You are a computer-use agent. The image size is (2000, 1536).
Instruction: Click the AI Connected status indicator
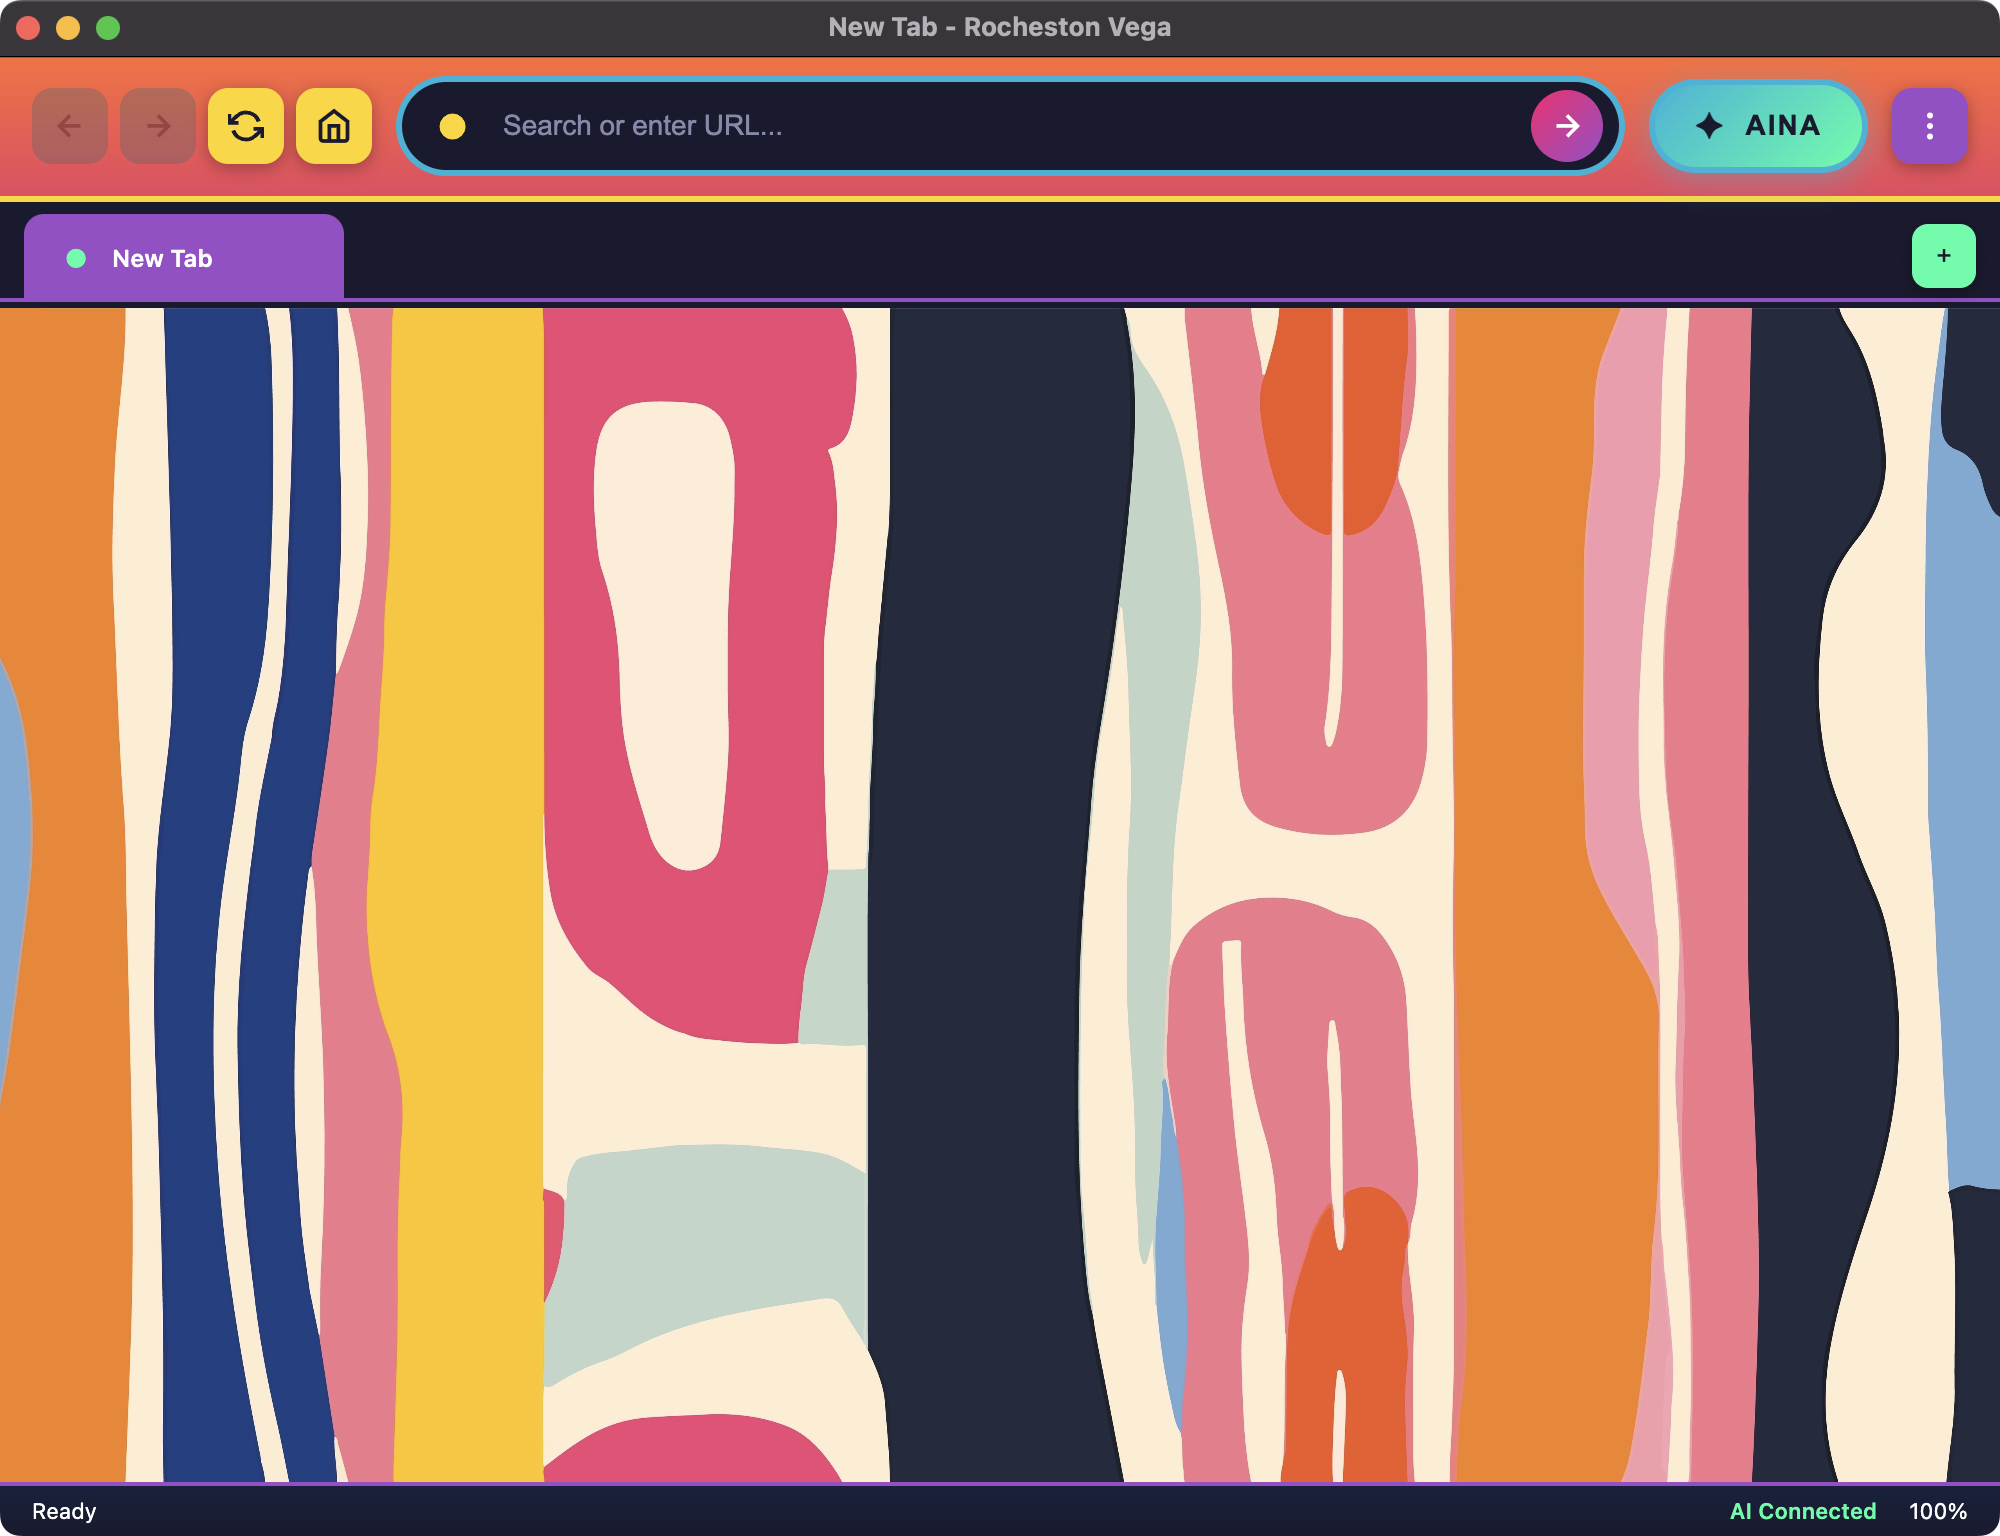click(1802, 1511)
